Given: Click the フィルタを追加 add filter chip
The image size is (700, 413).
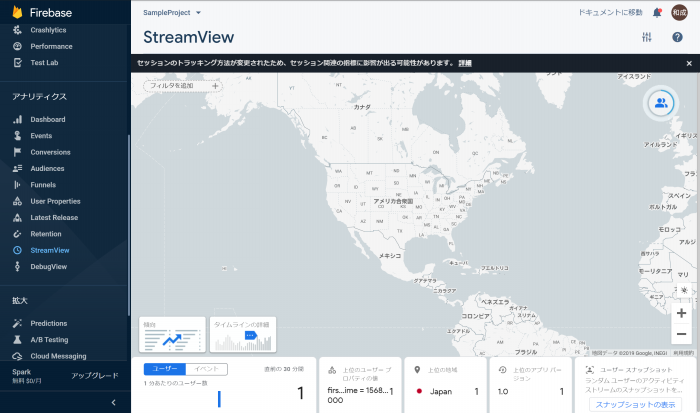Looking at the screenshot, I should tap(183, 86).
